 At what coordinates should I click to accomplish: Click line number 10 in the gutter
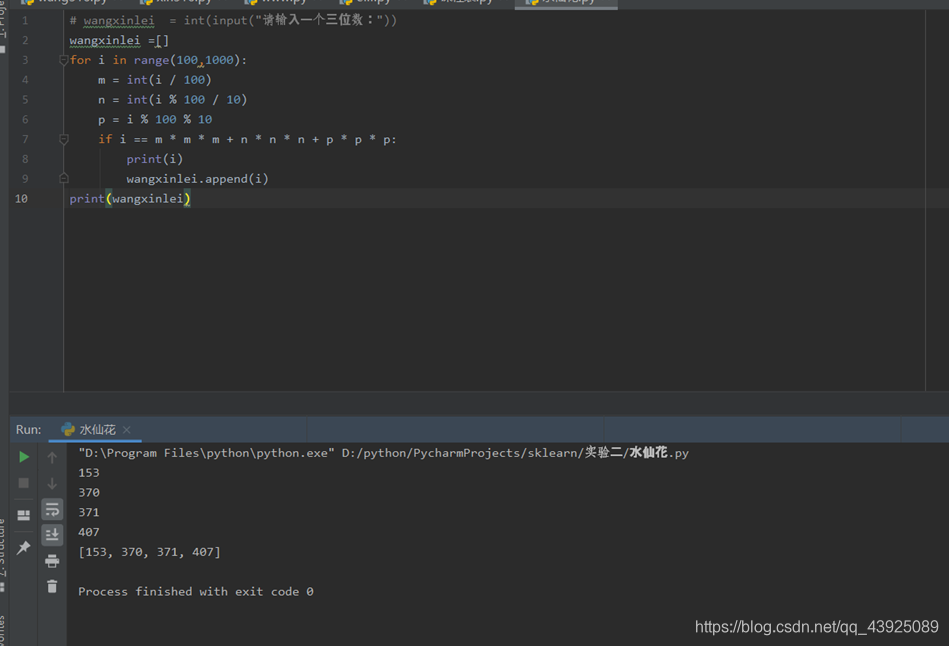21,199
